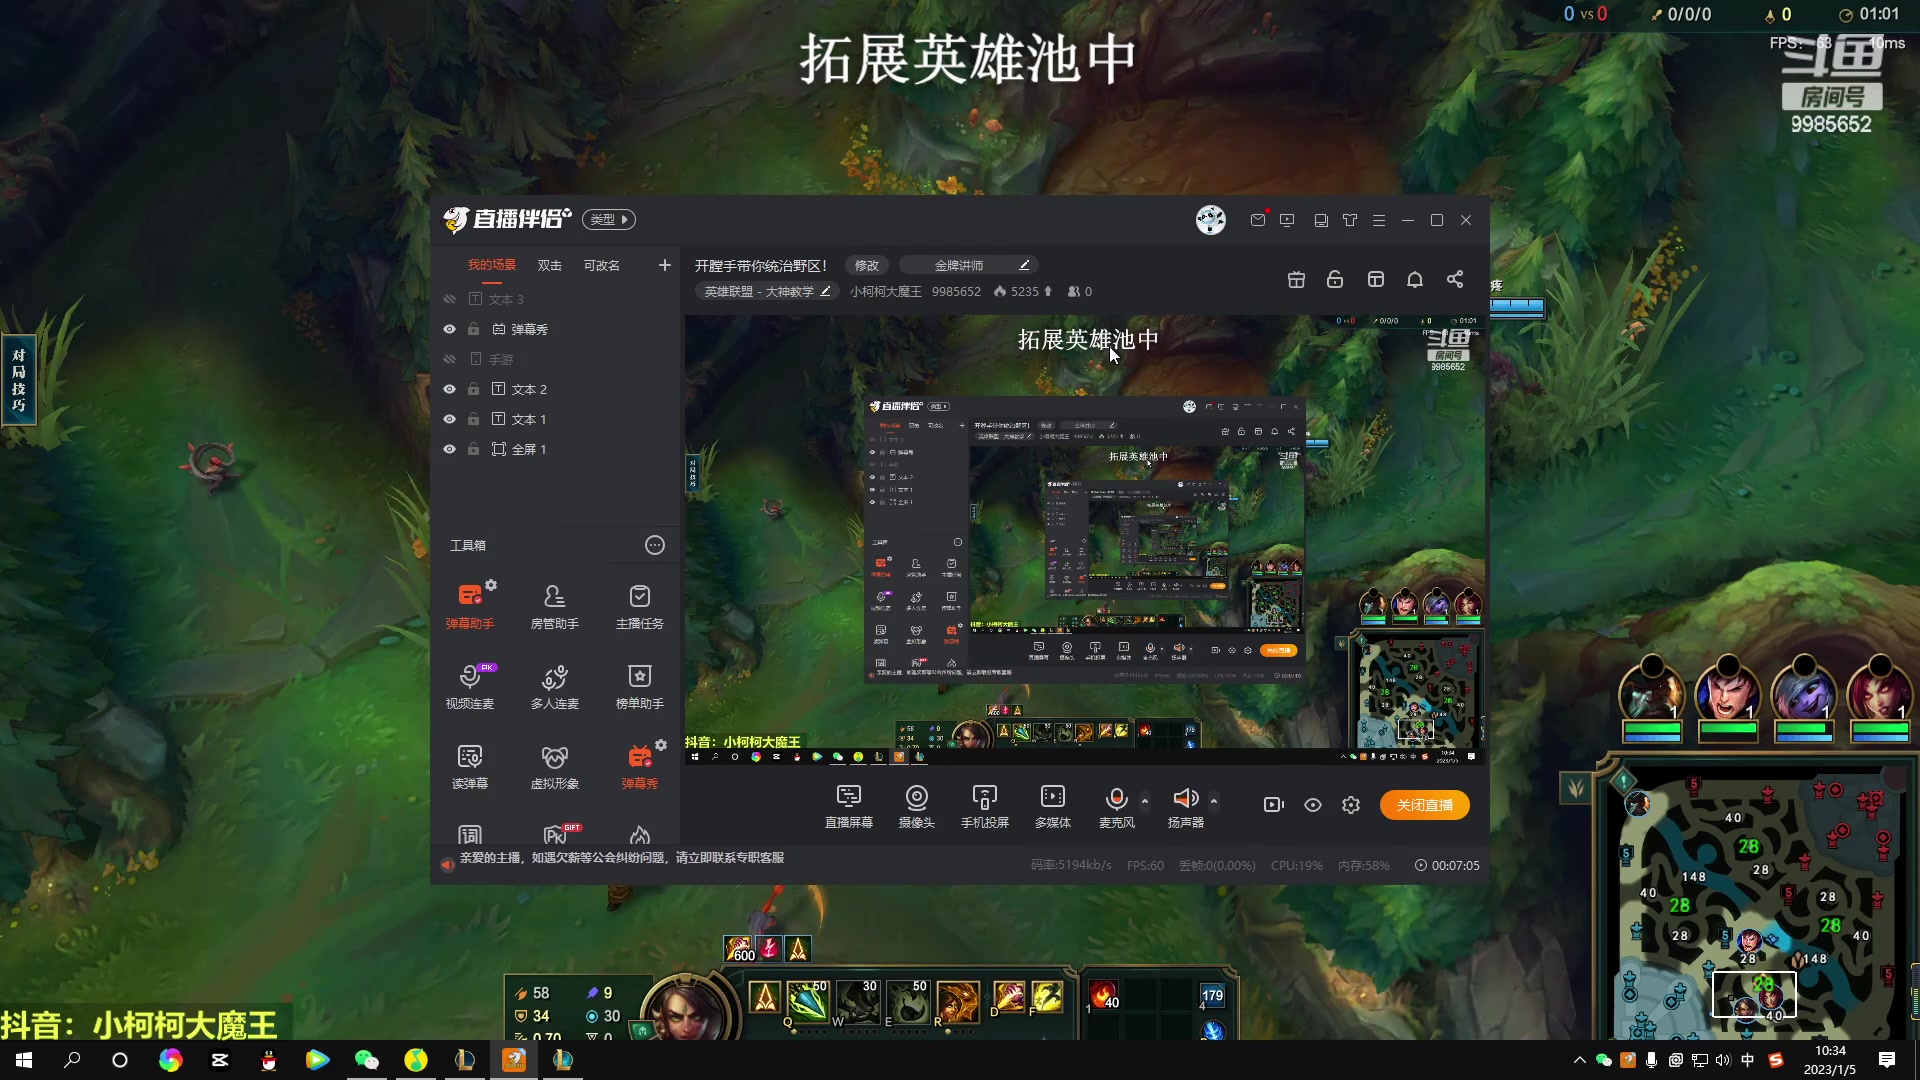Switch to 双击 scene tab
The image size is (1920, 1080).
coord(550,265)
